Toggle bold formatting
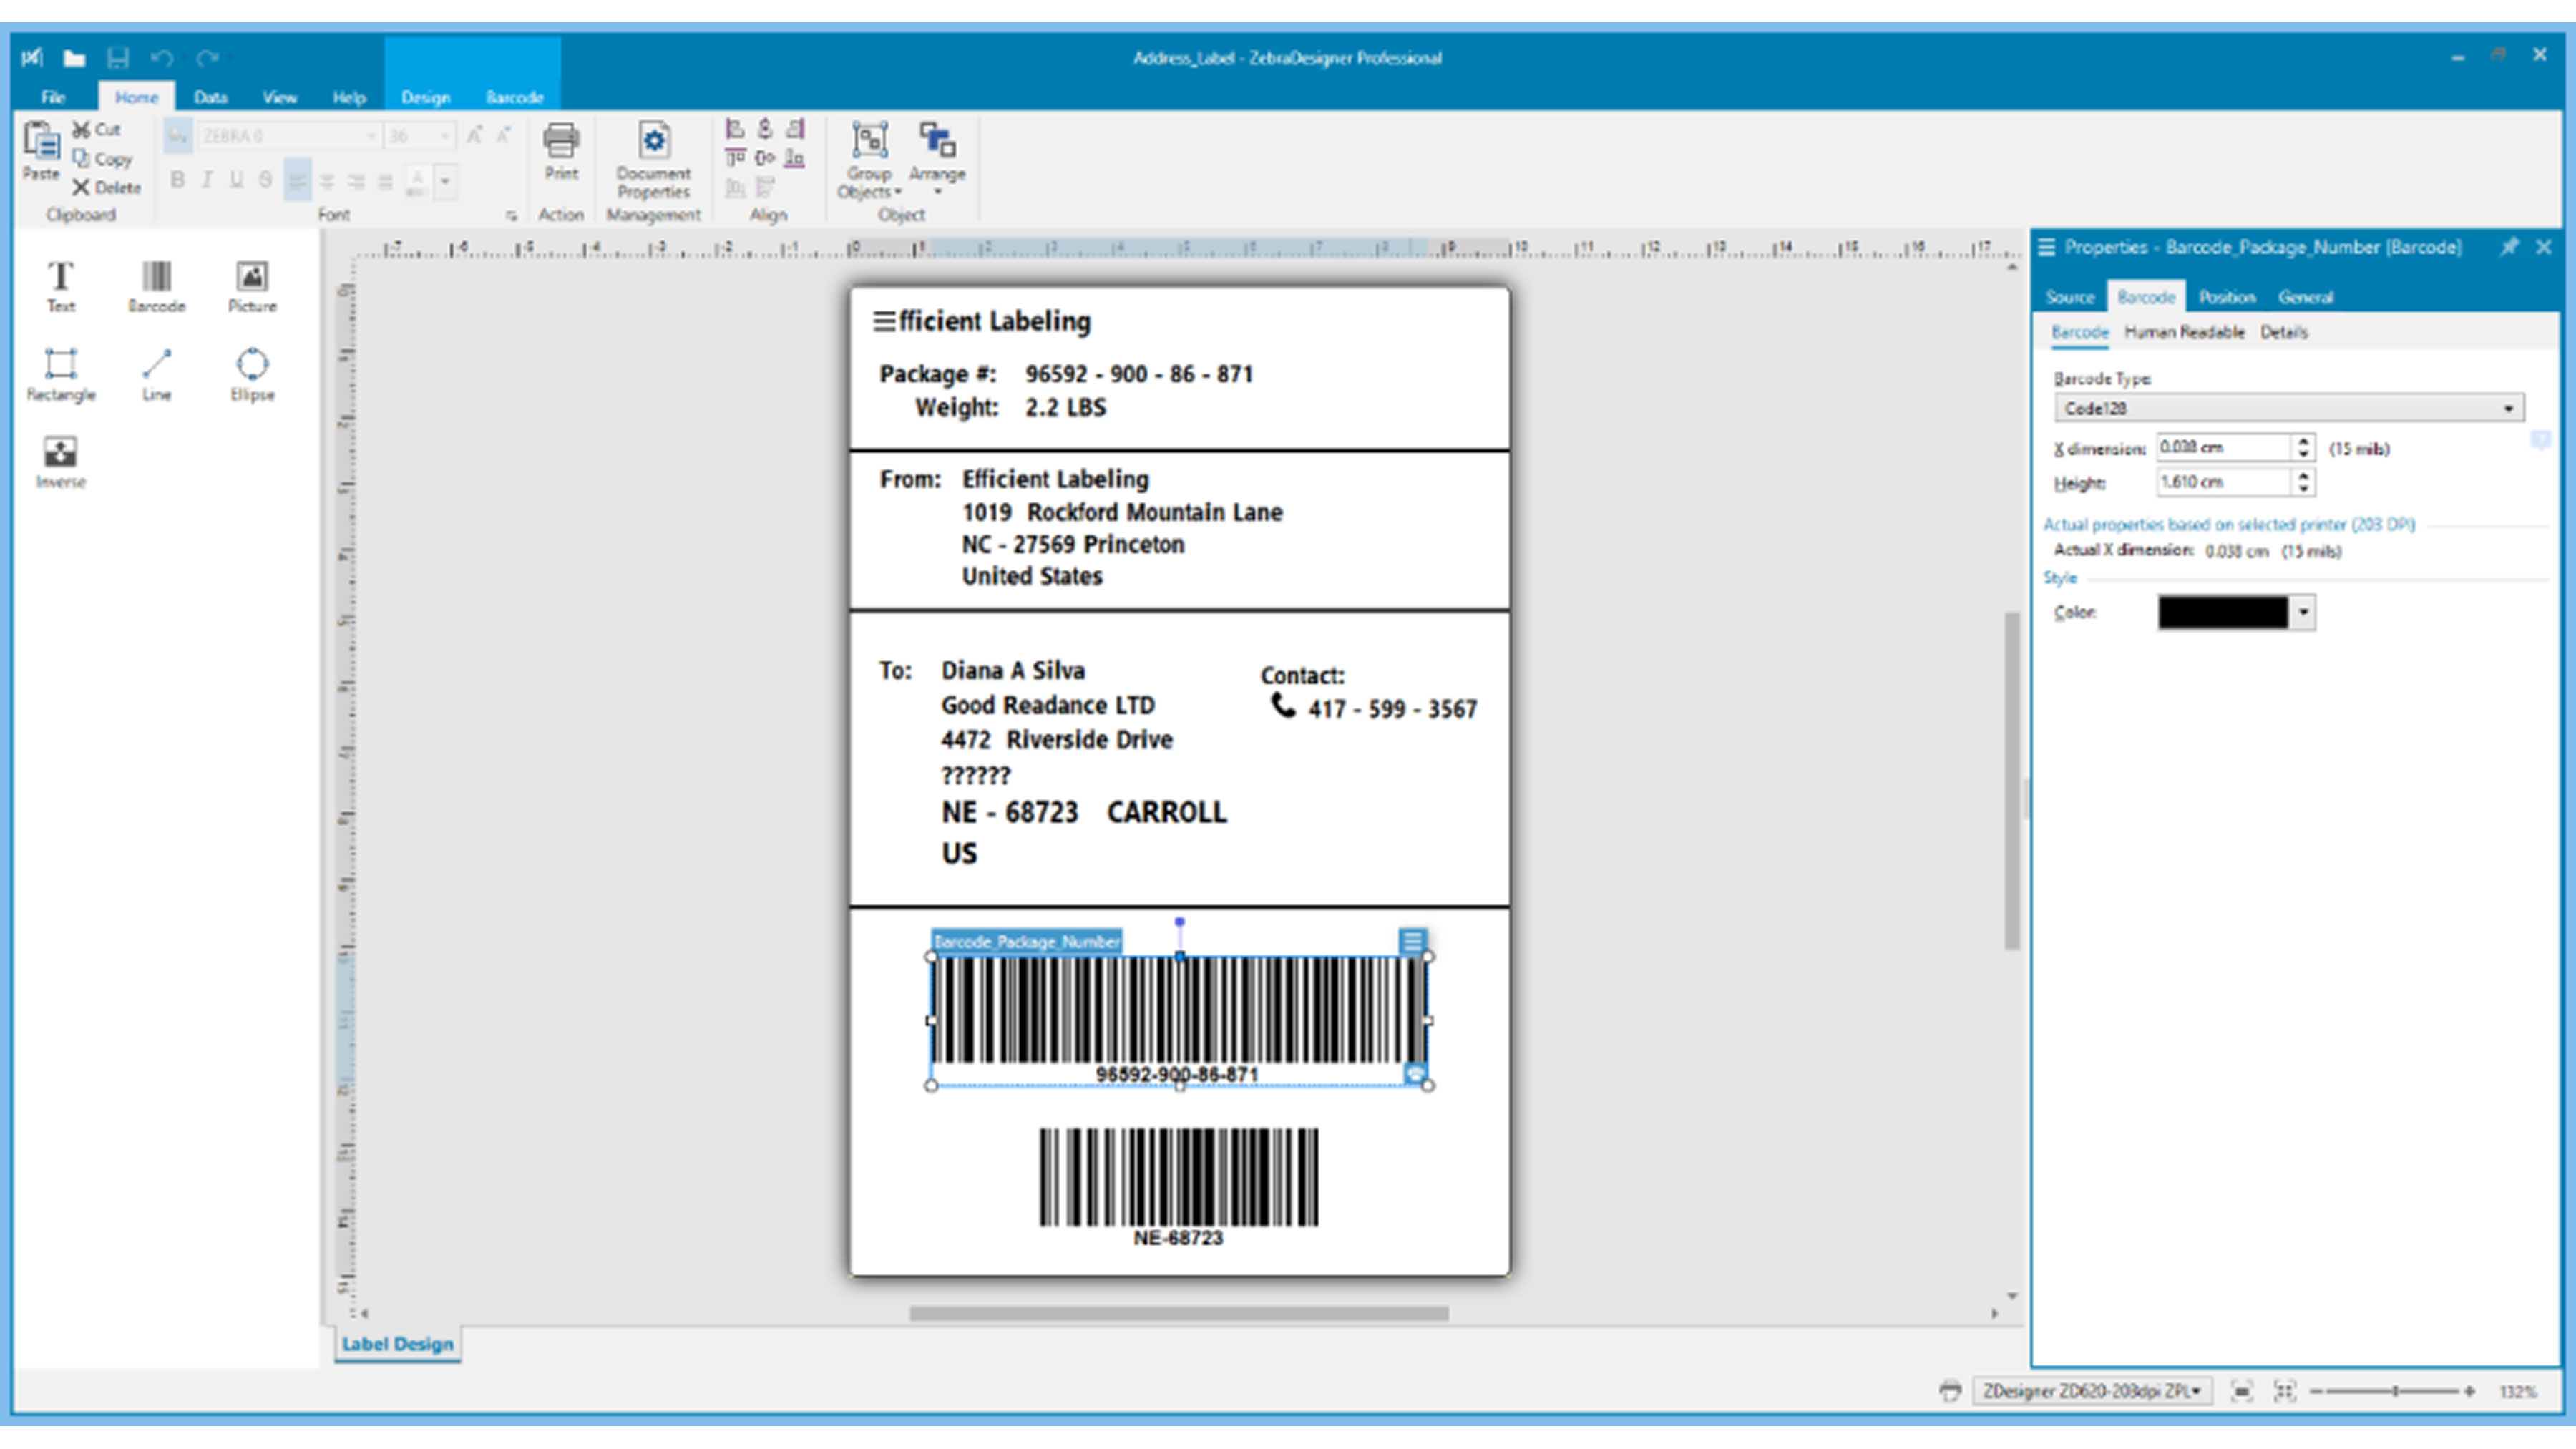The width and height of the screenshot is (2576, 1449). point(178,181)
